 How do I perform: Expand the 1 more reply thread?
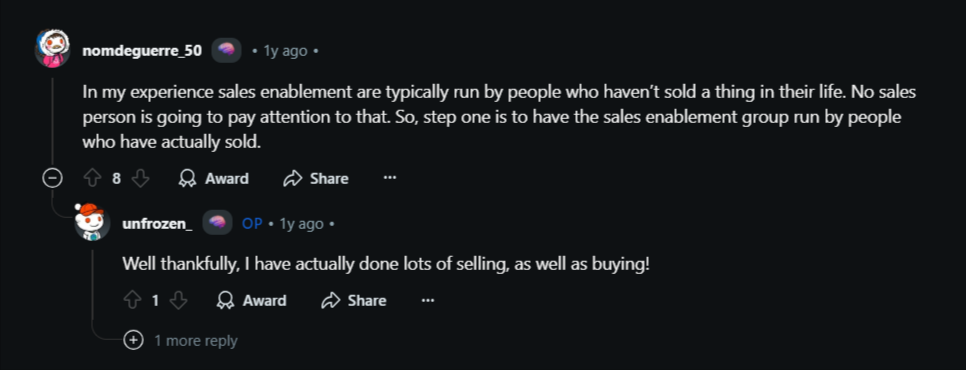133,340
